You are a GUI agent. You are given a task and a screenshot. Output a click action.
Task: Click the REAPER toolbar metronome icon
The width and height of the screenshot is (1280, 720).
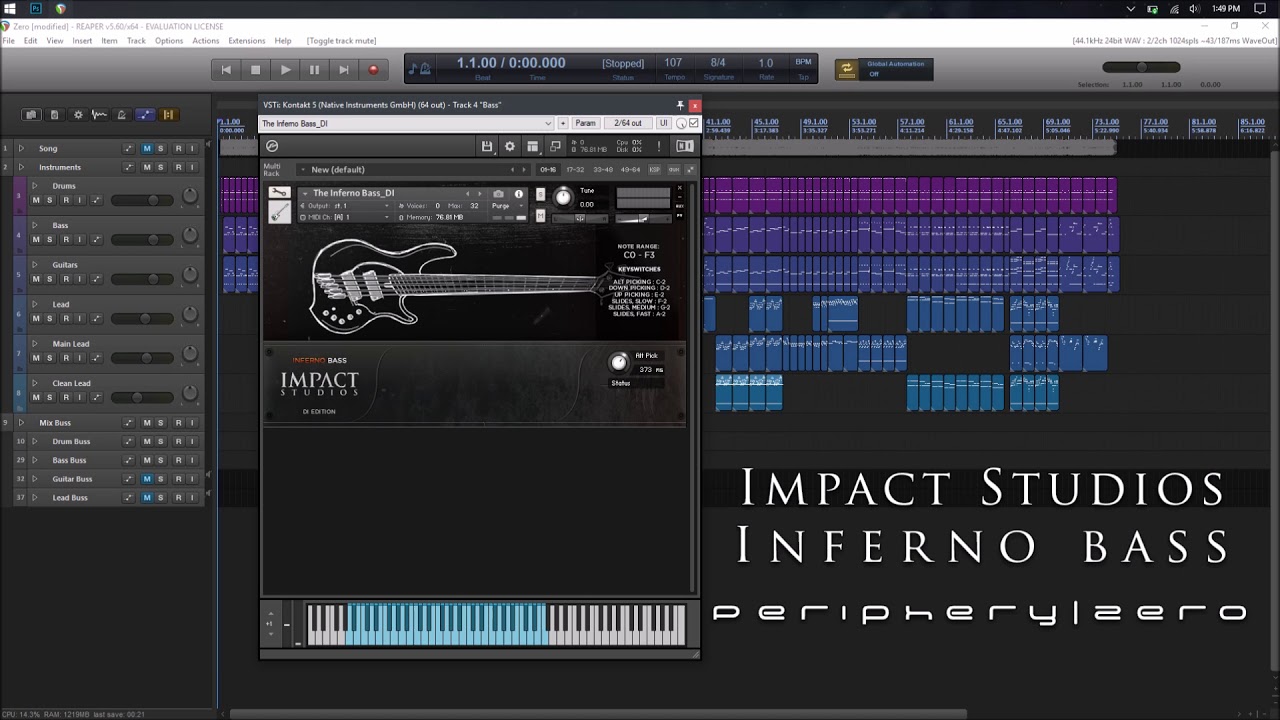(x=121, y=115)
